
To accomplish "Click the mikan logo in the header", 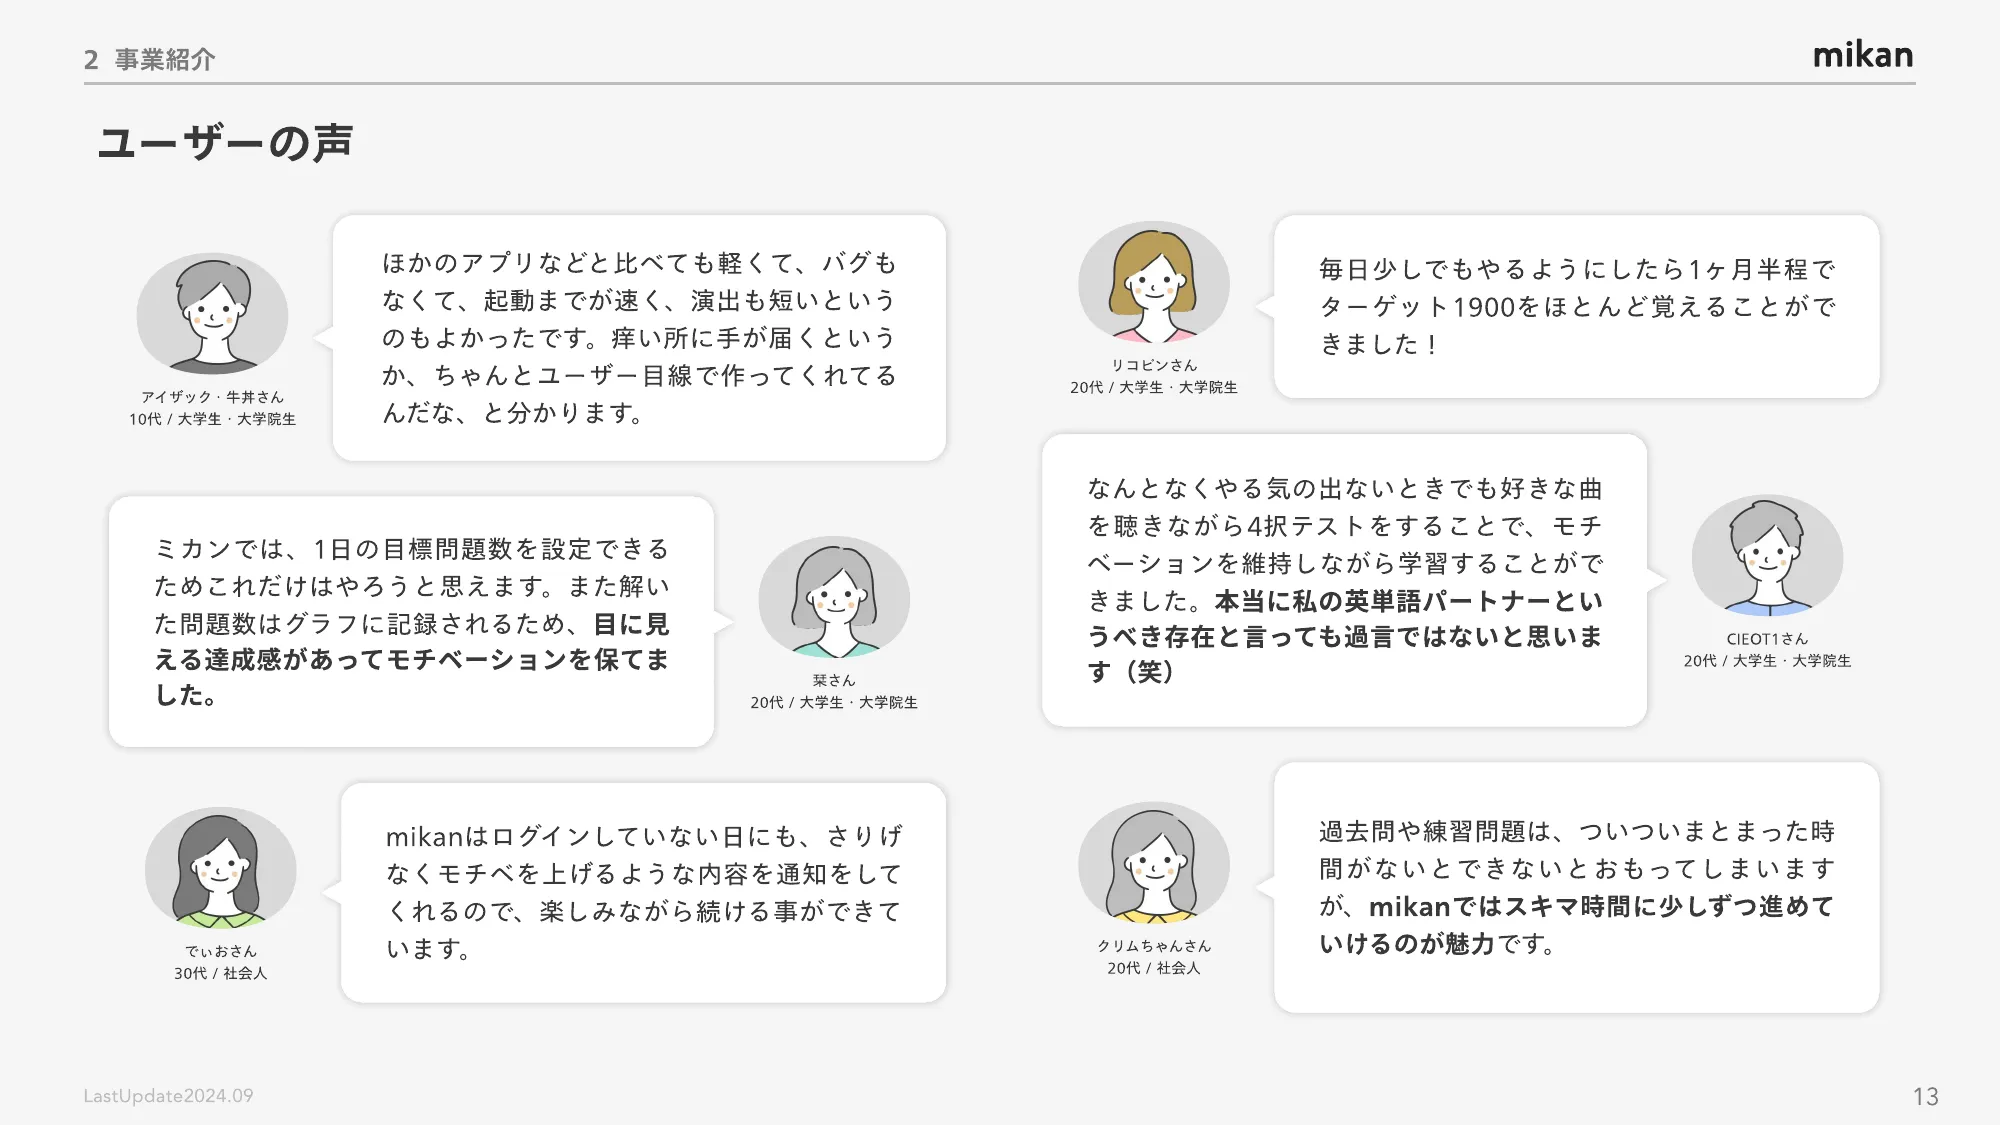I will coord(1863,55).
